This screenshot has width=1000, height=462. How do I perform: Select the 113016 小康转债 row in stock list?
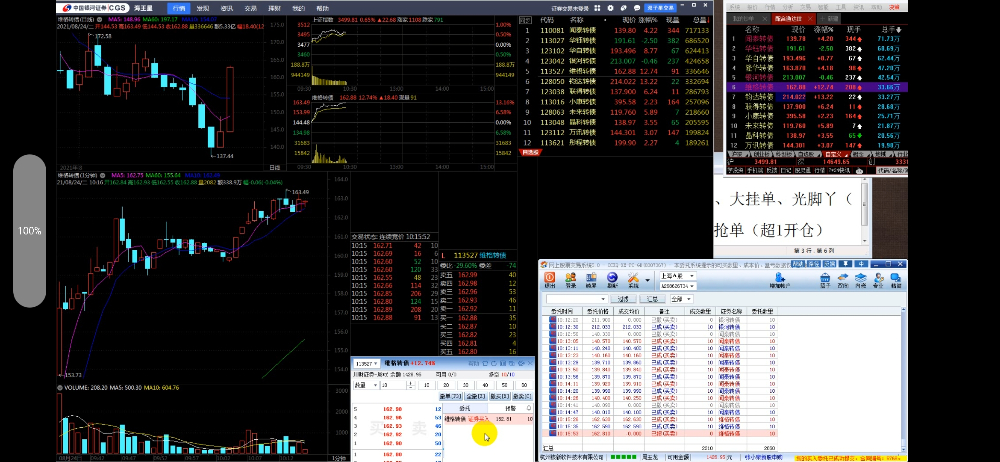[x=615, y=102]
